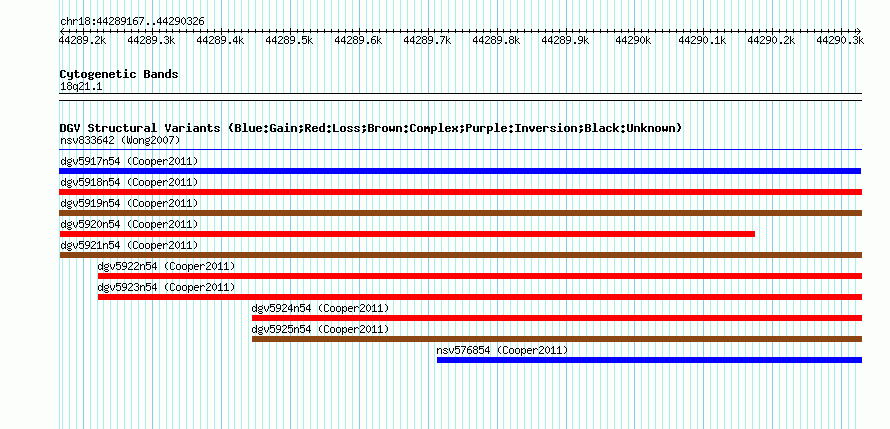Open the nsv576854 (Cooper2011) label

502,350
